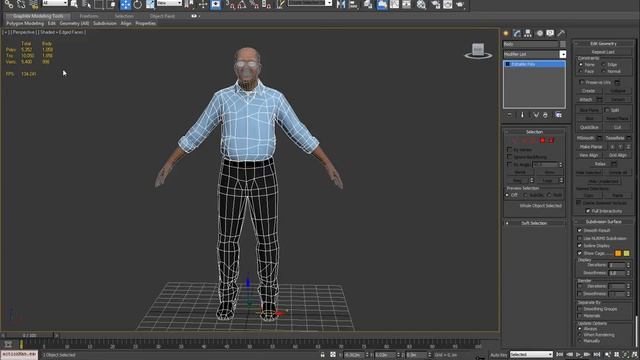640x360 pixels.
Task: Open the Motion panel tab icon
Action: [x=540, y=33]
